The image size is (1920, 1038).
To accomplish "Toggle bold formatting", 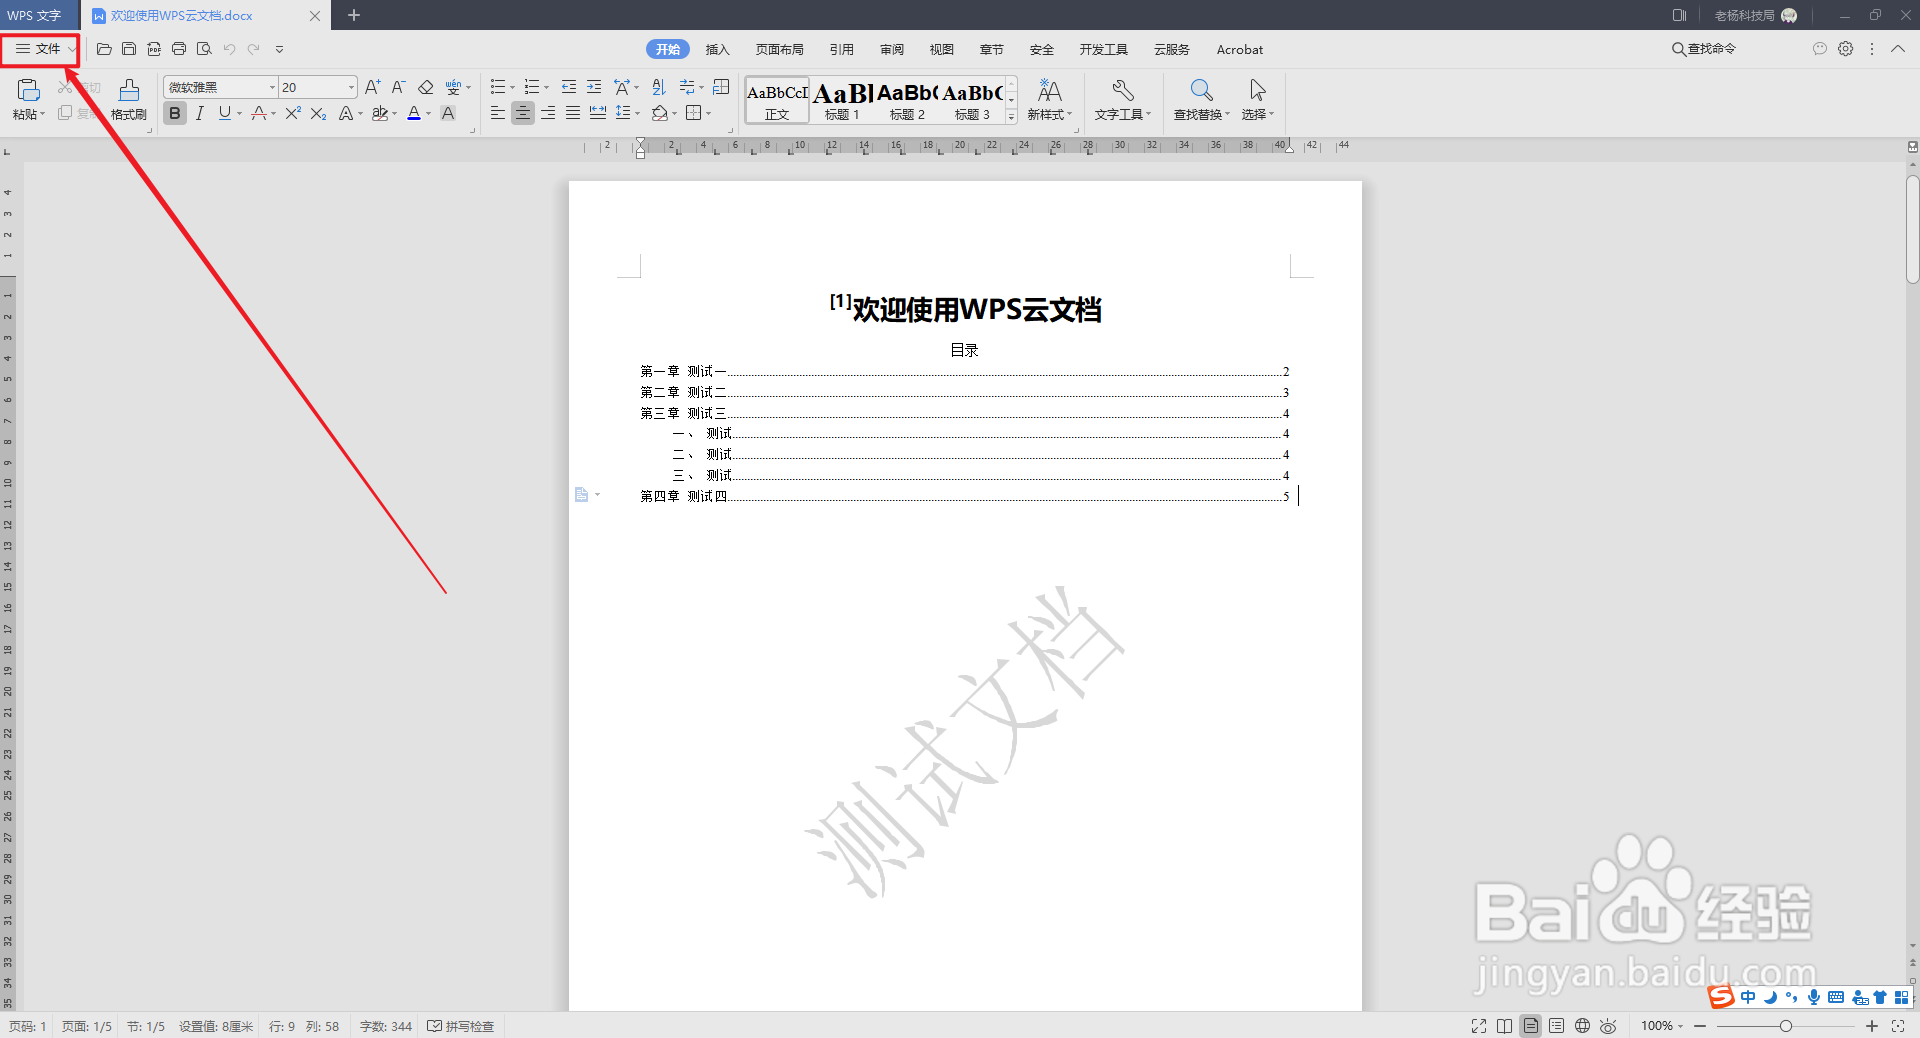I will pos(174,113).
